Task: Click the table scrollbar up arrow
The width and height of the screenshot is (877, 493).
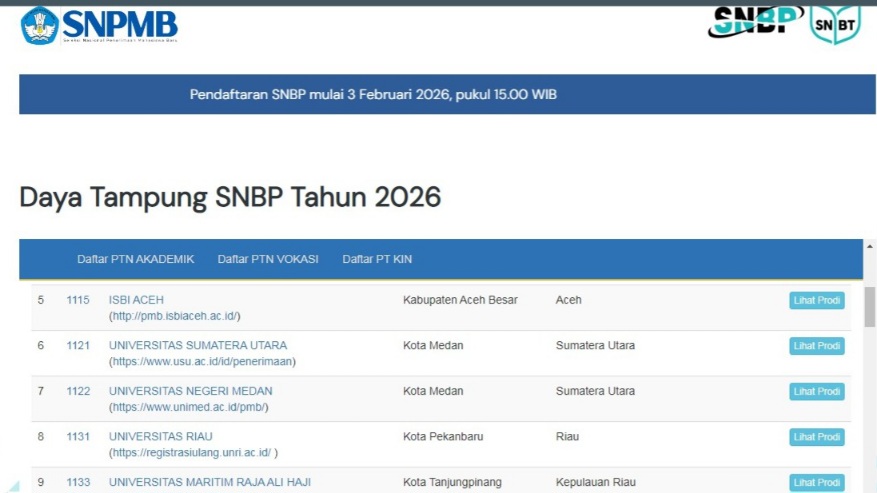Action: tap(870, 246)
